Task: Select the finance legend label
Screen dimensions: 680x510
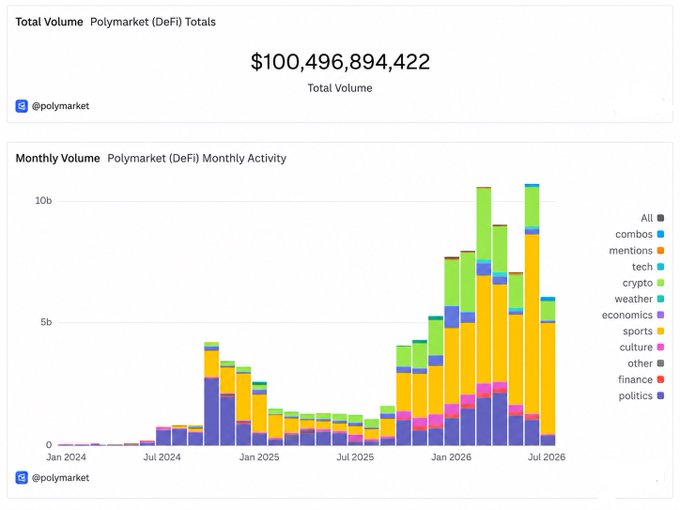Action: 635,379
